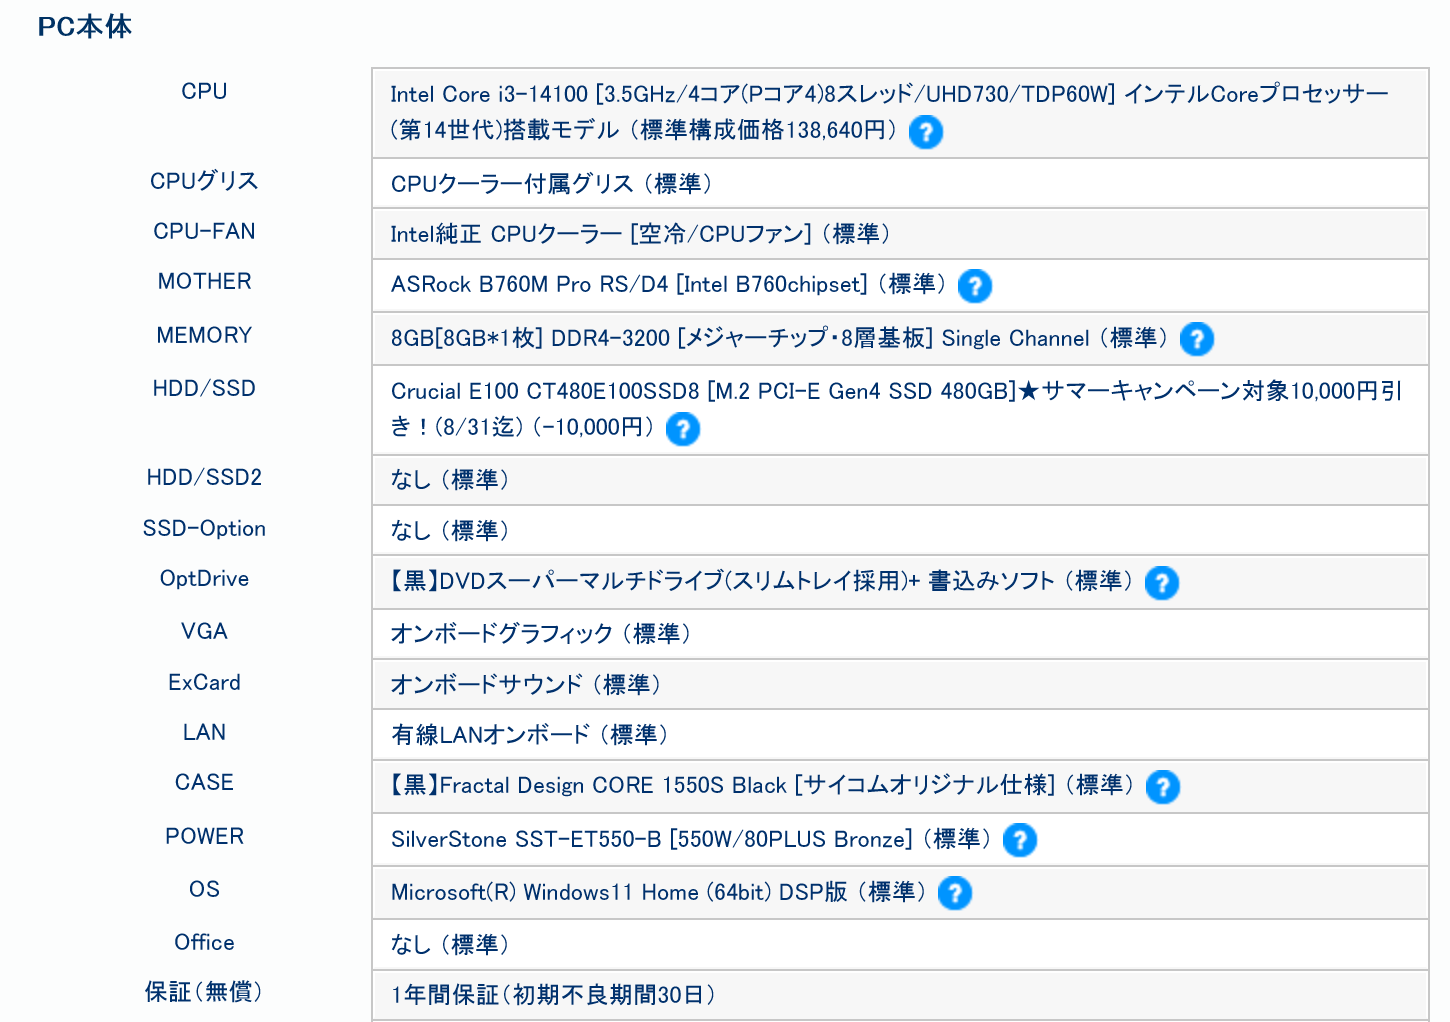The height and width of the screenshot is (1022, 1450).
Task: Click the VGA row label
Action: pyautogui.click(x=204, y=631)
